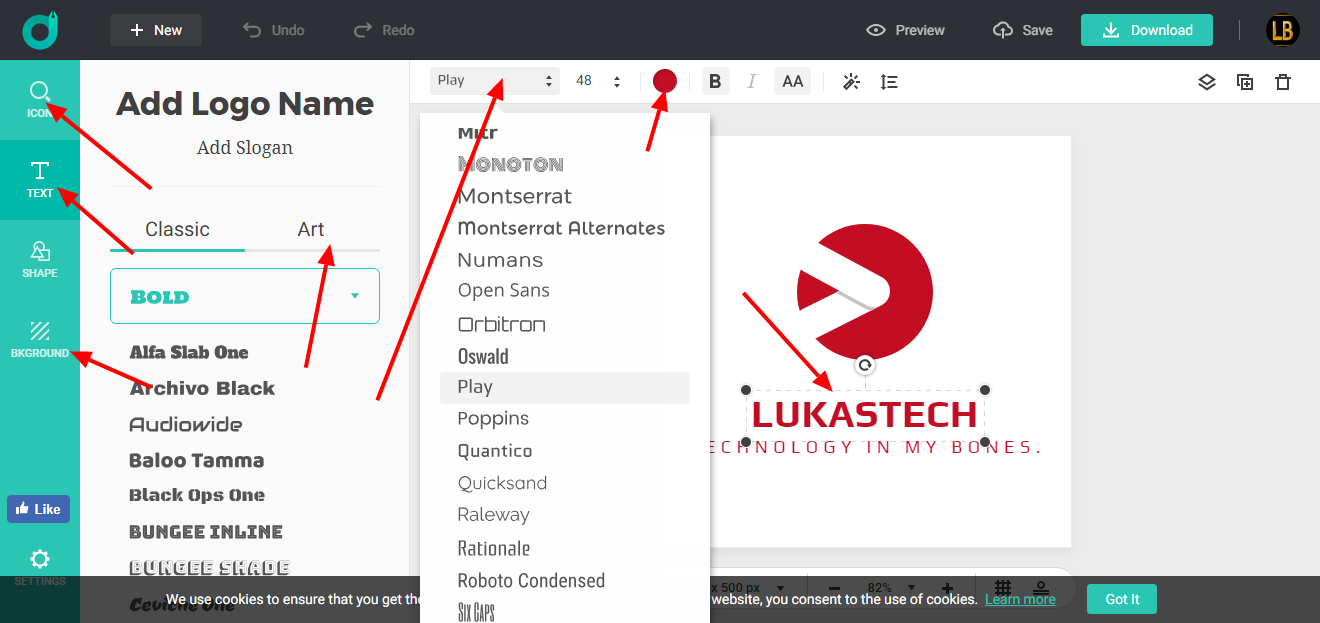Save the logo to cloud
Viewport: 1320px width, 623px height.
click(x=1023, y=30)
